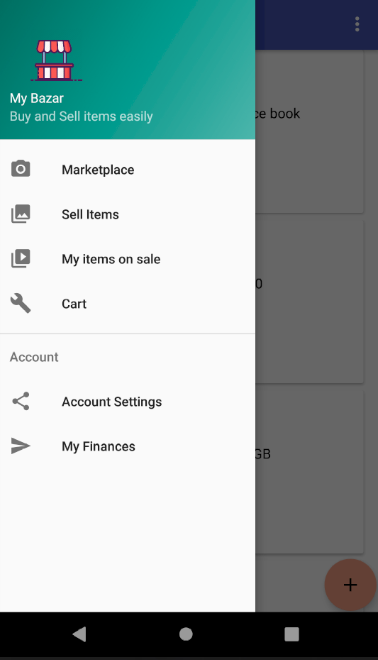Open Marketplace from the drawer
Screen dimensions: 378x660
point(128,170)
